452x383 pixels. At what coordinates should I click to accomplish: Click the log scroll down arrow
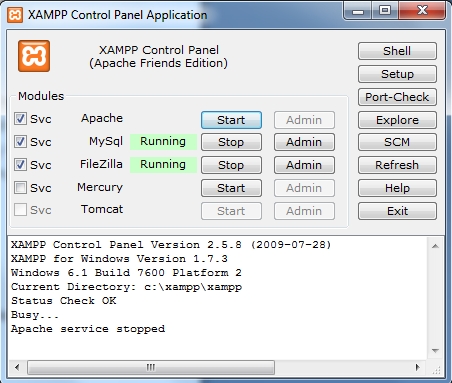pos(435,350)
